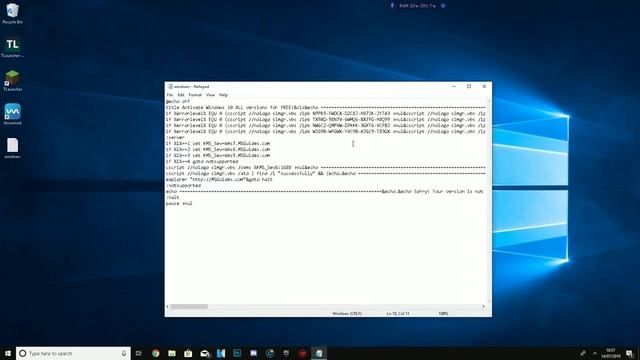Image resolution: width=640 pixels, height=360 pixels.
Task: Open the Help menu in Notepad
Action: pyautogui.click(x=223, y=95)
